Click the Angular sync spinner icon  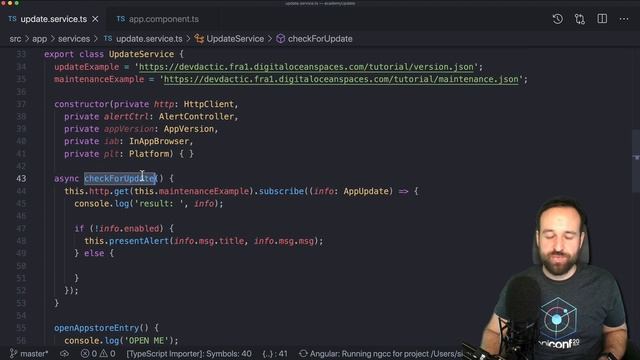coord(303,353)
